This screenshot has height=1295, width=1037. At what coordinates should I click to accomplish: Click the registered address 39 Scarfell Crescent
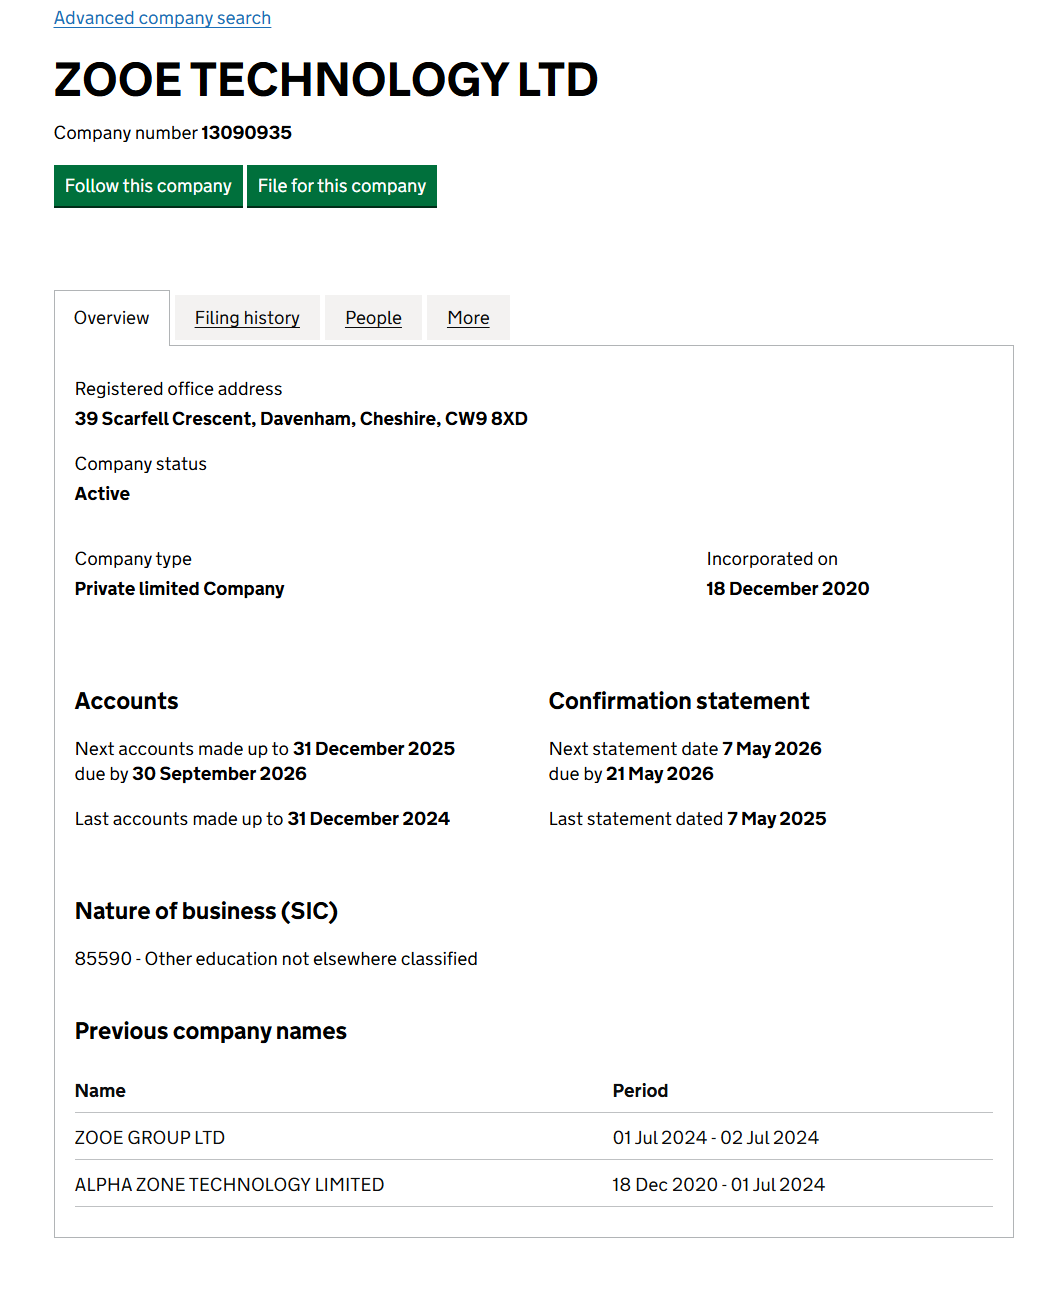301,419
